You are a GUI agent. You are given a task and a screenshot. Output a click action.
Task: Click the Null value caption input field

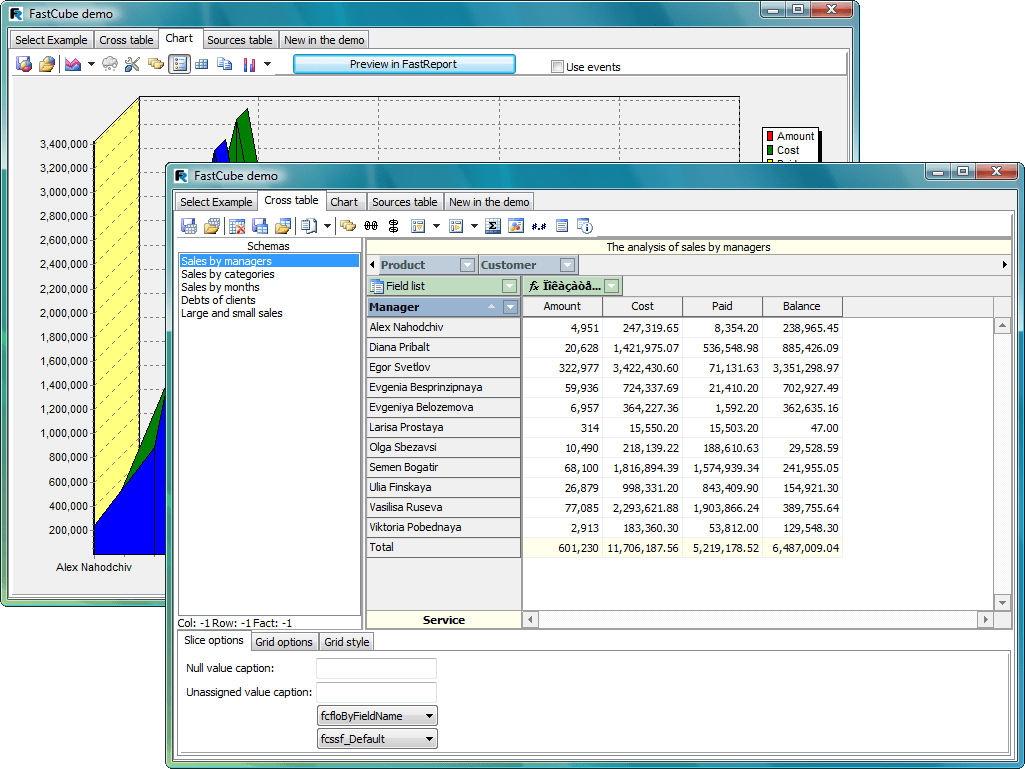pos(377,669)
